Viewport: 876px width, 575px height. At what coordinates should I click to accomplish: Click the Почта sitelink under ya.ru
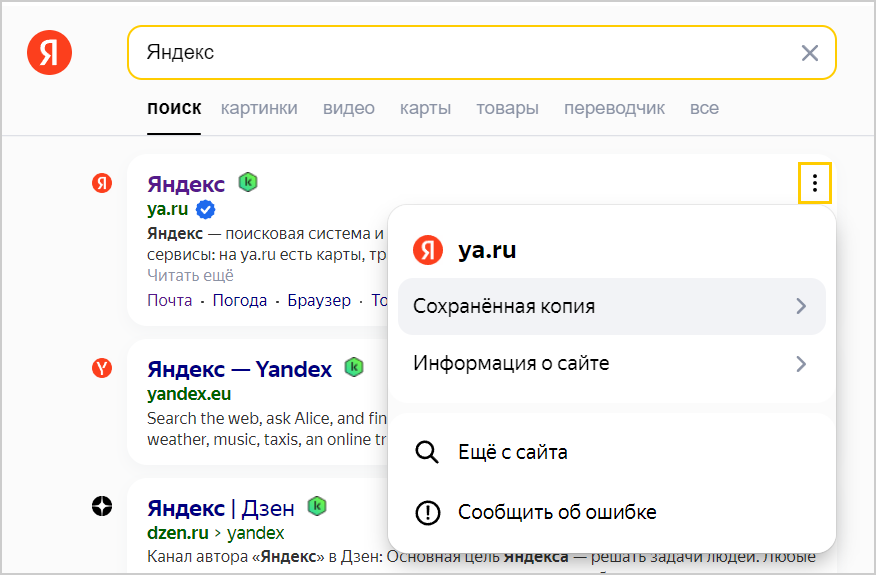[169, 300]
